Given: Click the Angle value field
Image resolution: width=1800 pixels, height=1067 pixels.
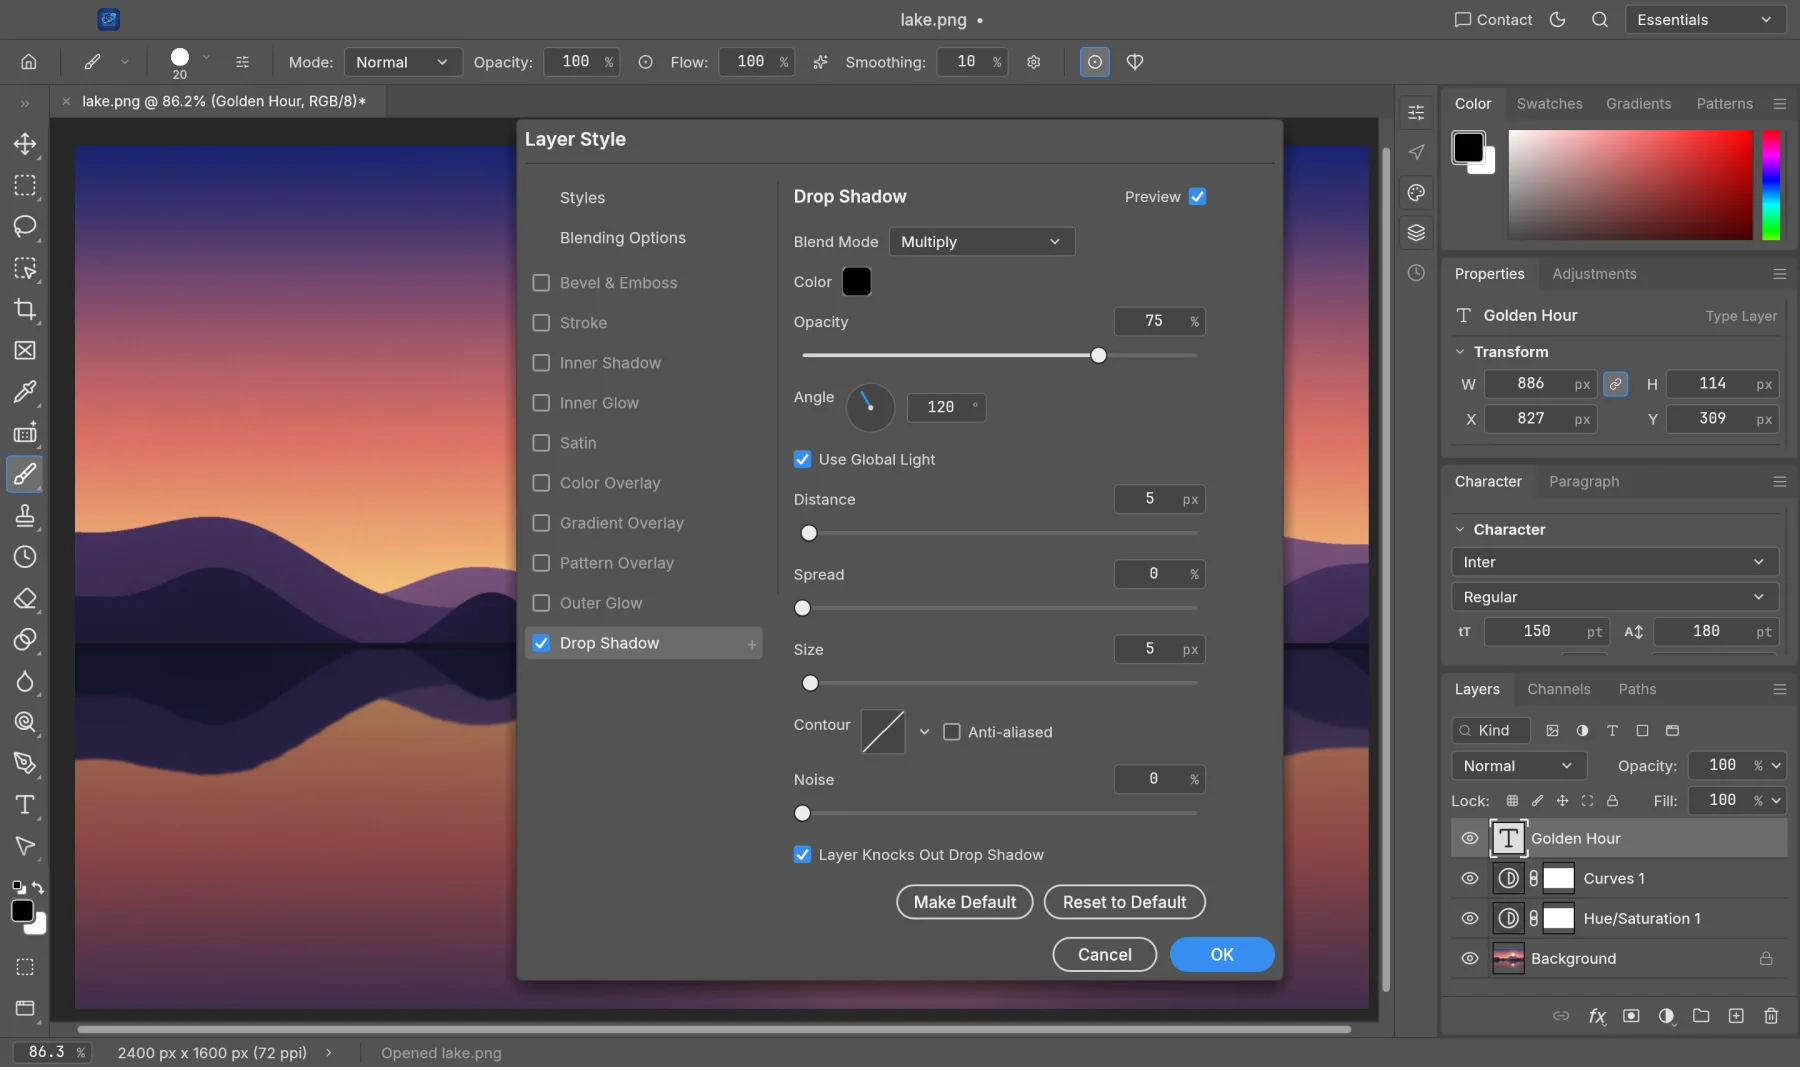Looking at the screenshot, I should (946, 407).
